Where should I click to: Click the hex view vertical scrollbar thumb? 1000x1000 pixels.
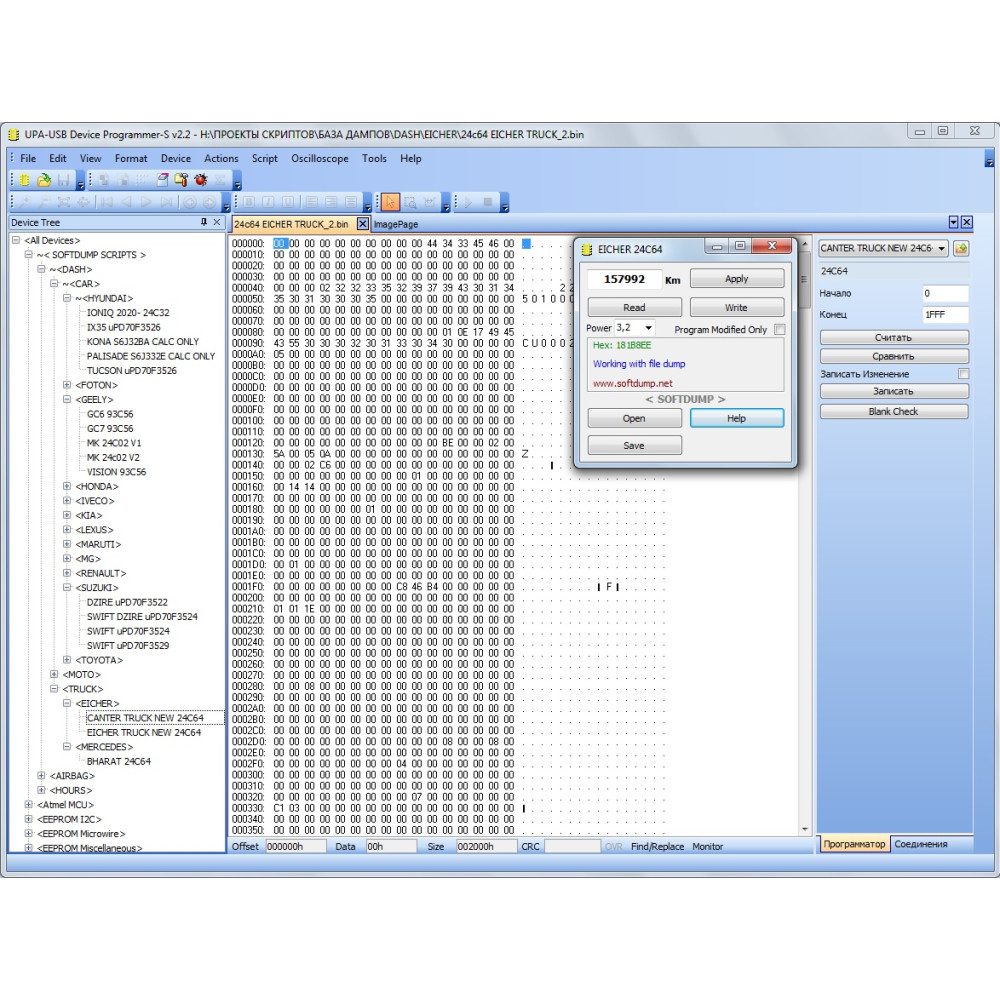tap(805, 281)
